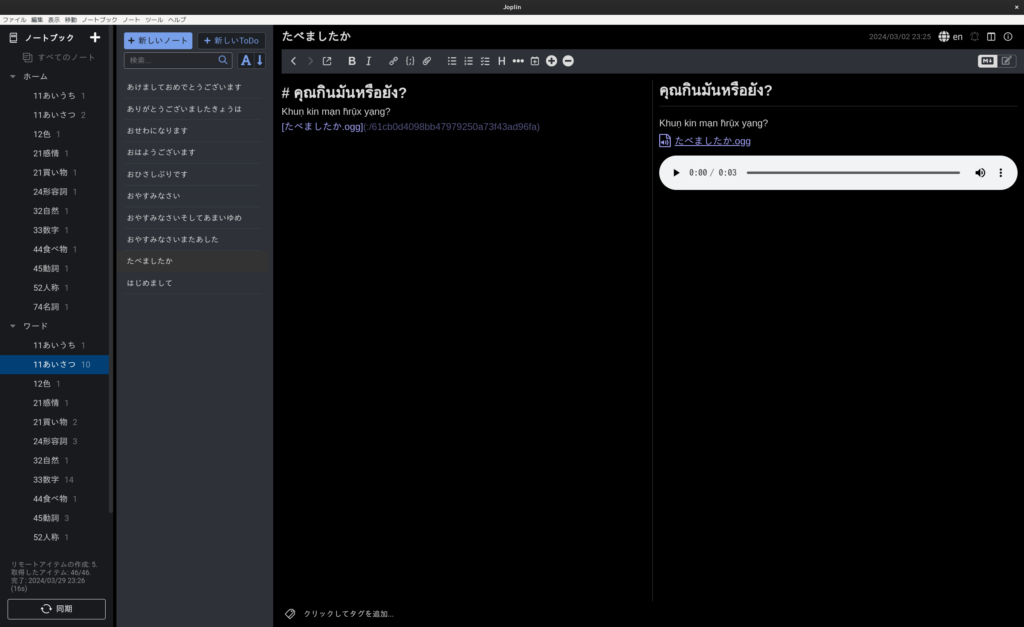Select すべてのノート in the sidebar
The image size is (1024, 627).
(66, 57)
